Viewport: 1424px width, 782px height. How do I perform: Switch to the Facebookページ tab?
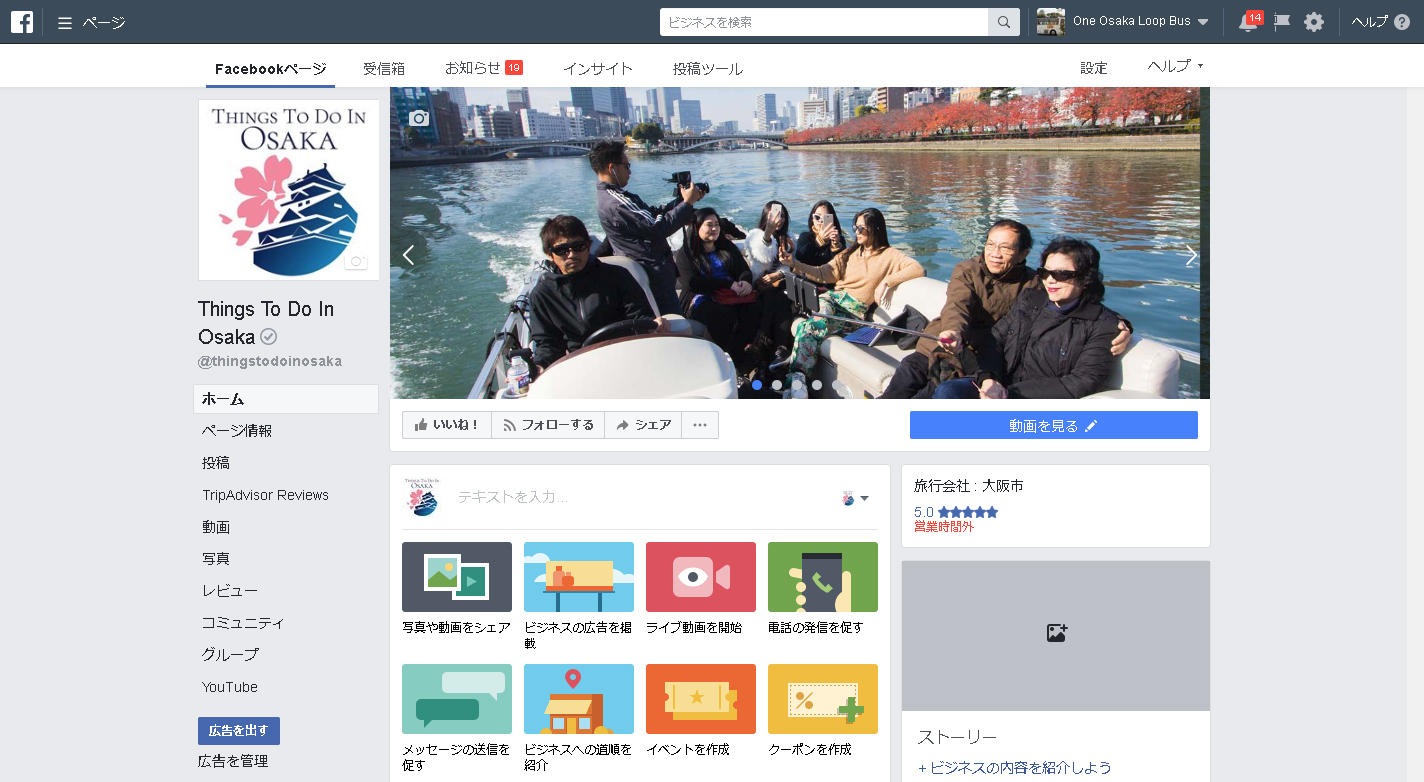click(x=270, y=69)
